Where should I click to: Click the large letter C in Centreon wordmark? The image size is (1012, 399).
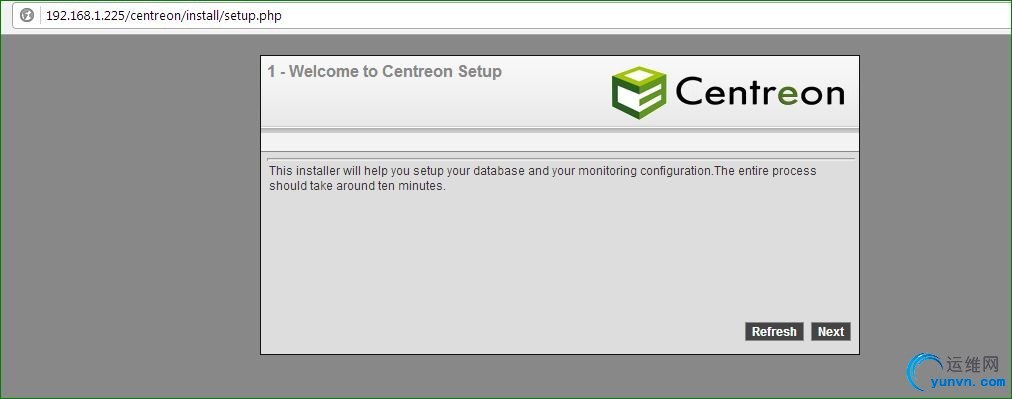(690, 91)
